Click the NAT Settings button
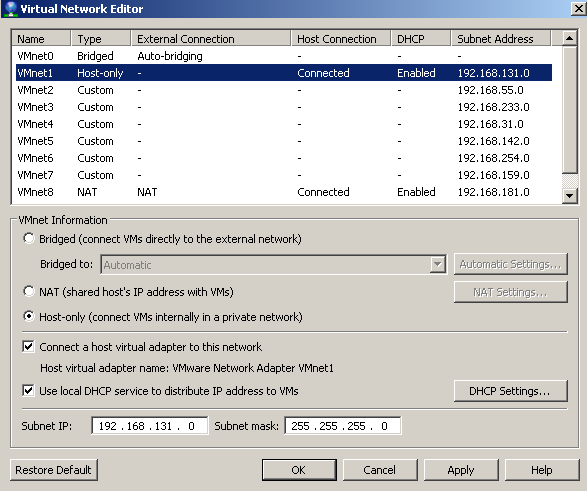 (x=511, y=292)
